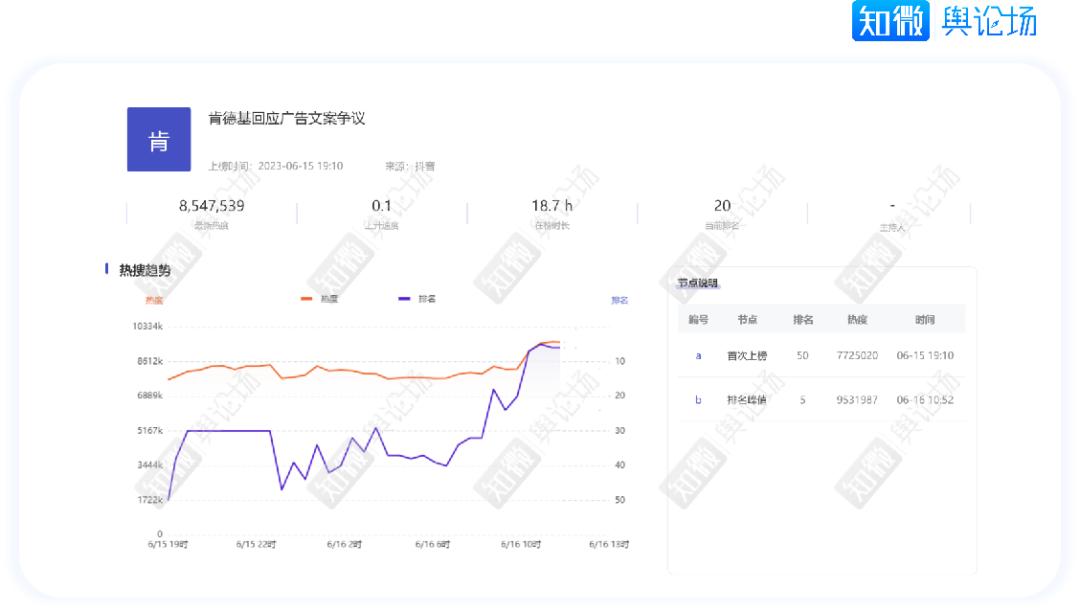Click the 节点 column header
Screen dimensions: 1080x612
747,319
